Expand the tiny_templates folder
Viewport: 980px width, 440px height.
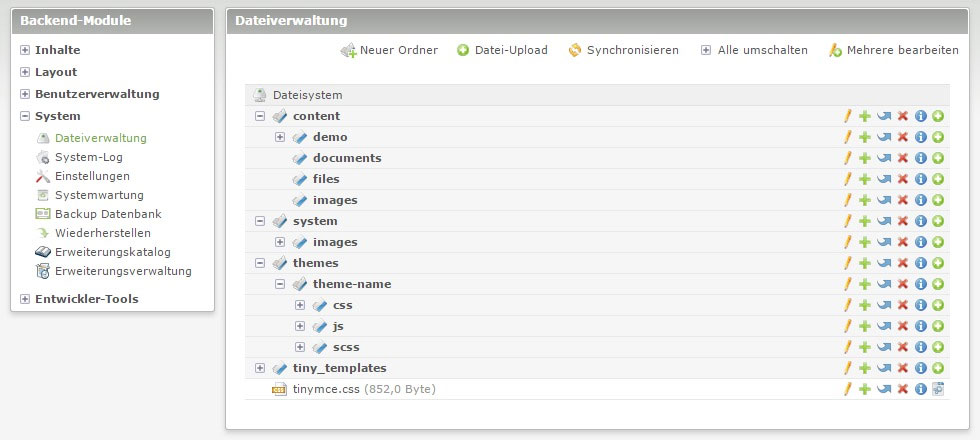260,369
